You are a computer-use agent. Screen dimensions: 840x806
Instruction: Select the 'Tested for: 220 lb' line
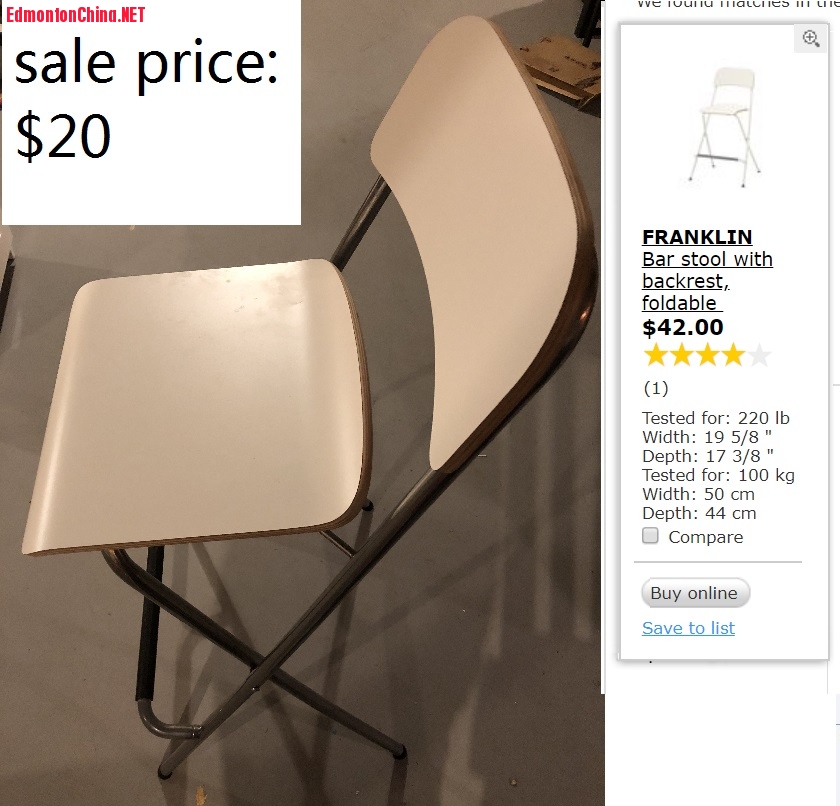pyautogui.click(x=715, y=418)
